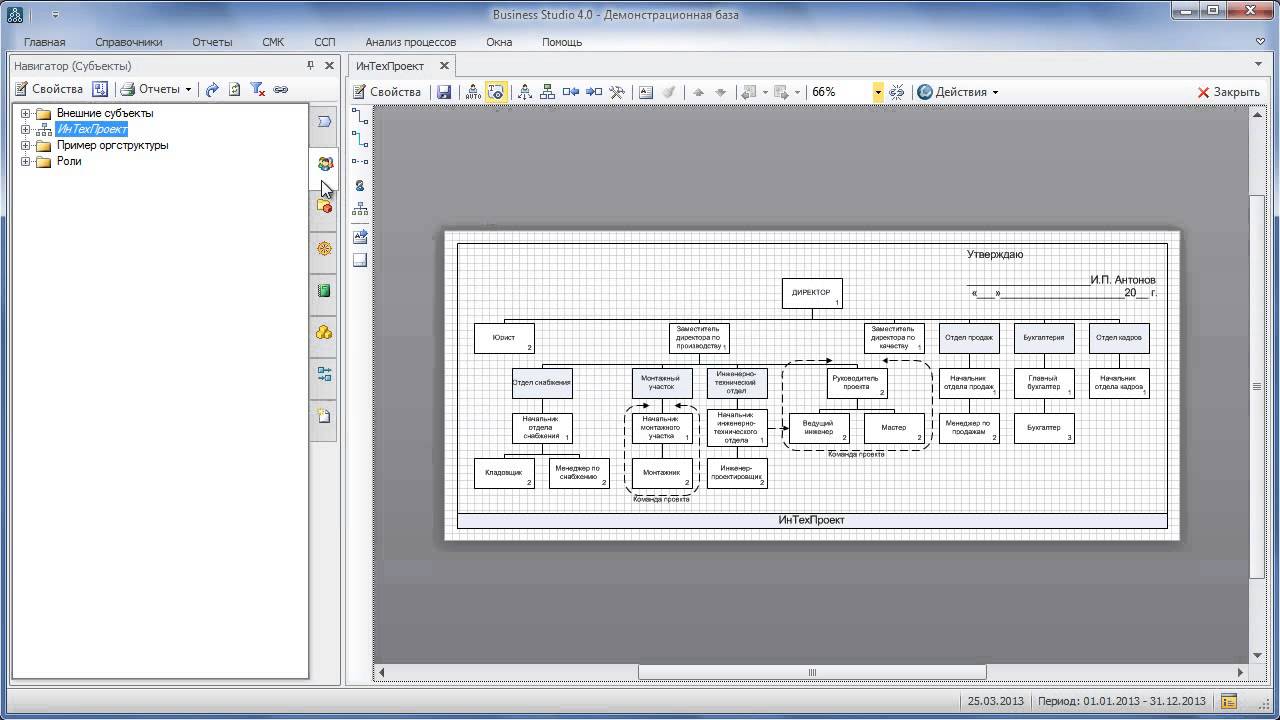Open the Subjects side tab (people icon)
Viewport: 1280px width, 720px height.
tap(324, 164)
